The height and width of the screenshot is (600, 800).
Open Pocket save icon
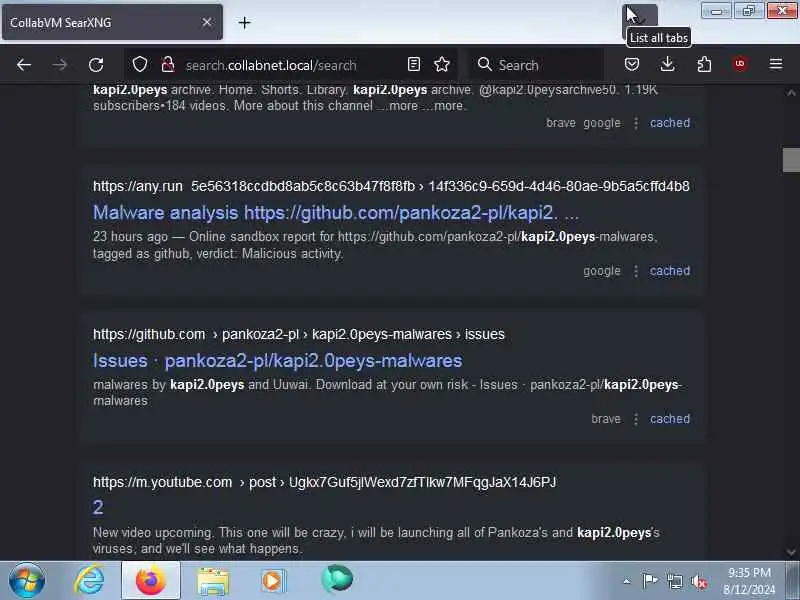click(632, 64)
